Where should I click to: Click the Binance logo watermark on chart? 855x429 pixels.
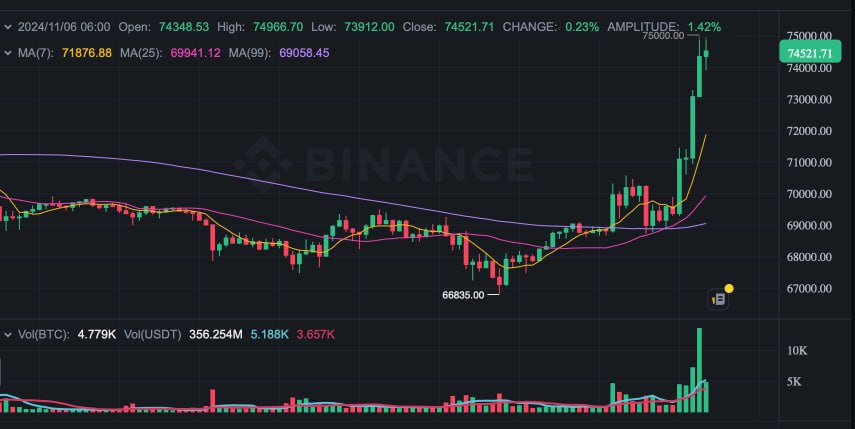point(382,161)
